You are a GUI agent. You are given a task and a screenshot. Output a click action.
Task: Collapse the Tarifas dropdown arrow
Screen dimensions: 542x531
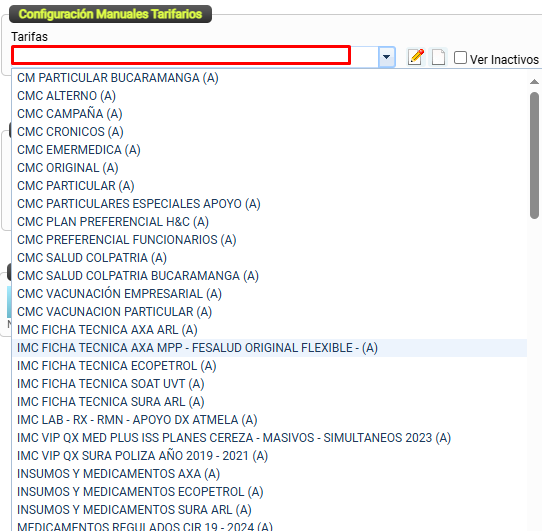tap(387, 57)
